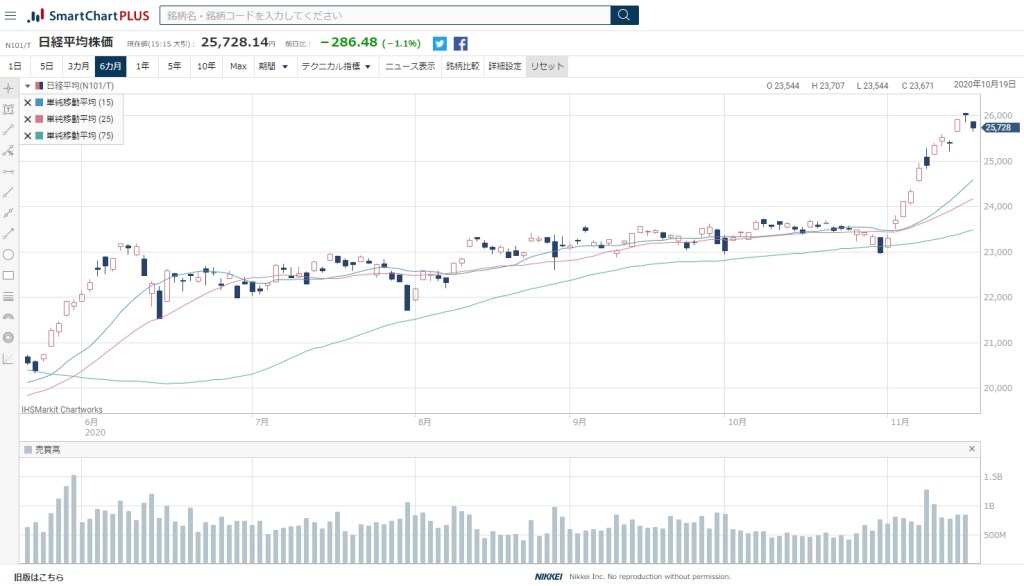Click the stock name search field

385,15
